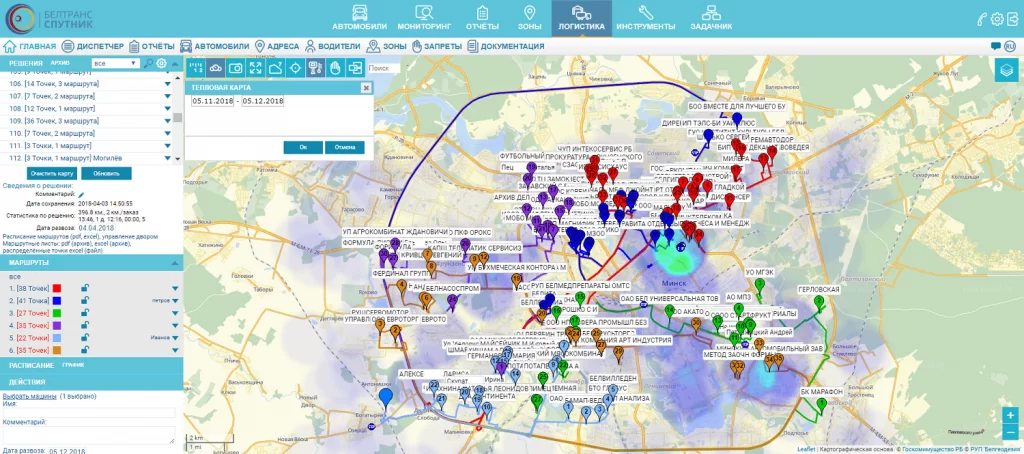Click the Очистить карту button
1024x454 pixels.
pyautogui.click(x=52, y=173)
